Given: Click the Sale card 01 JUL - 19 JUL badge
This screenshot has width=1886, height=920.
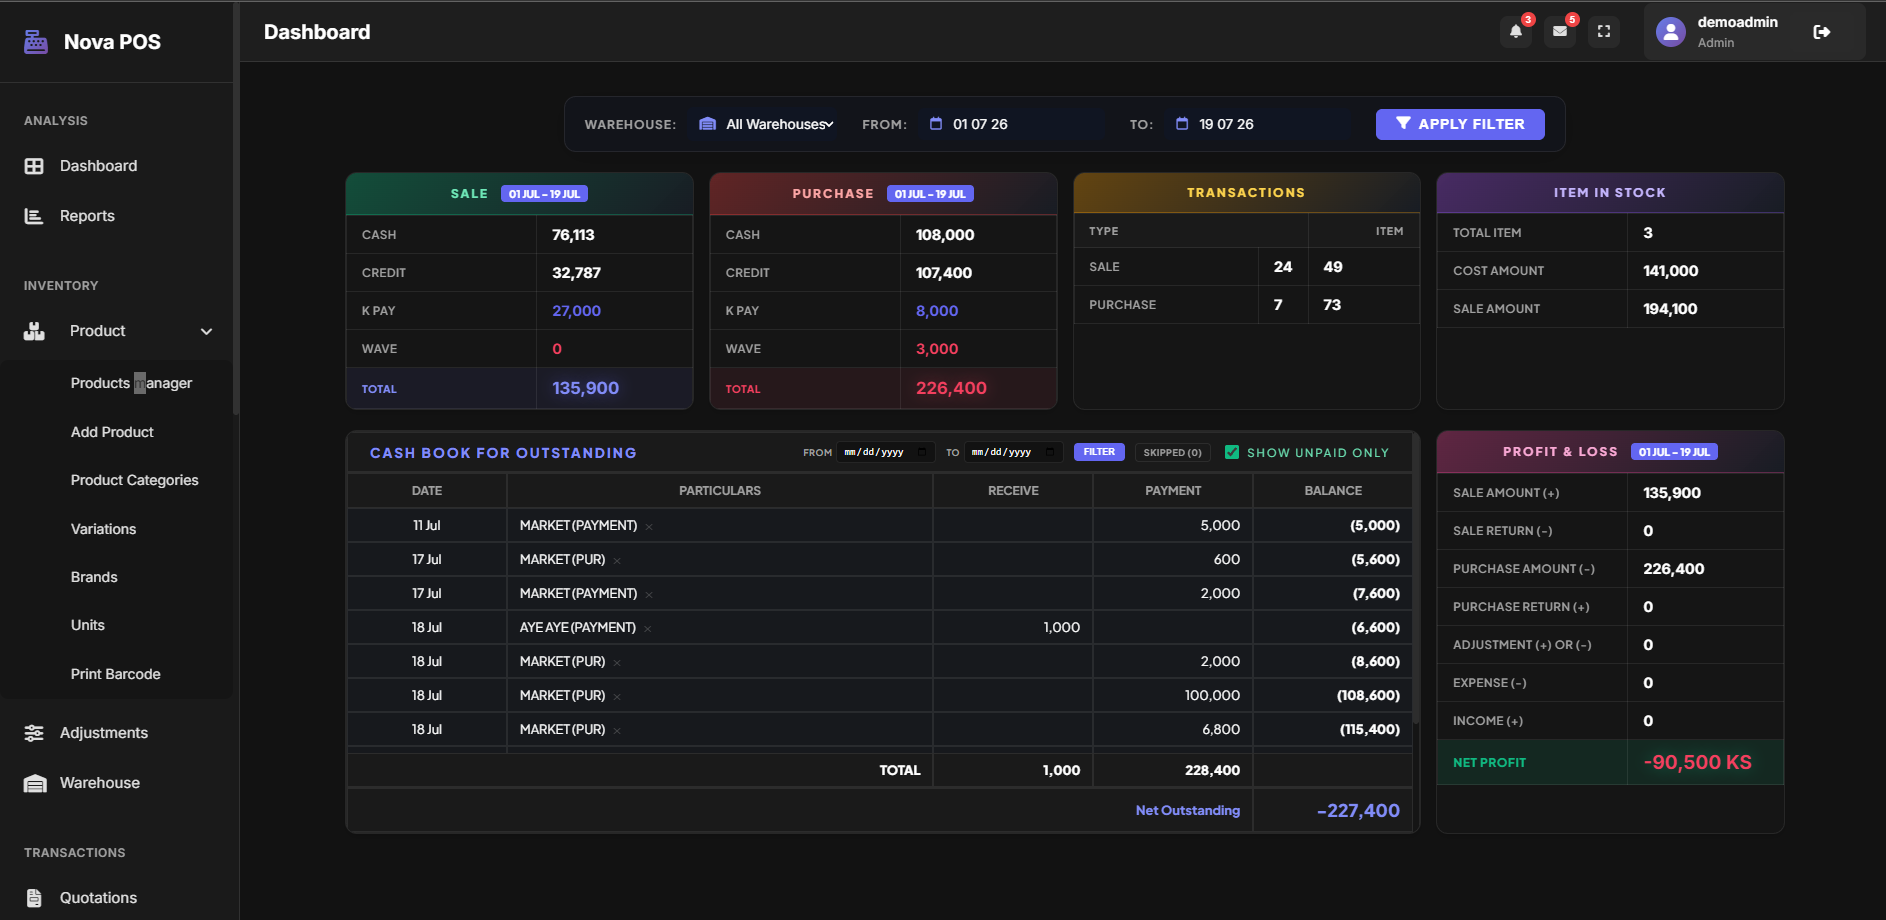Looking at the screenshot, I should click(544, 194).
